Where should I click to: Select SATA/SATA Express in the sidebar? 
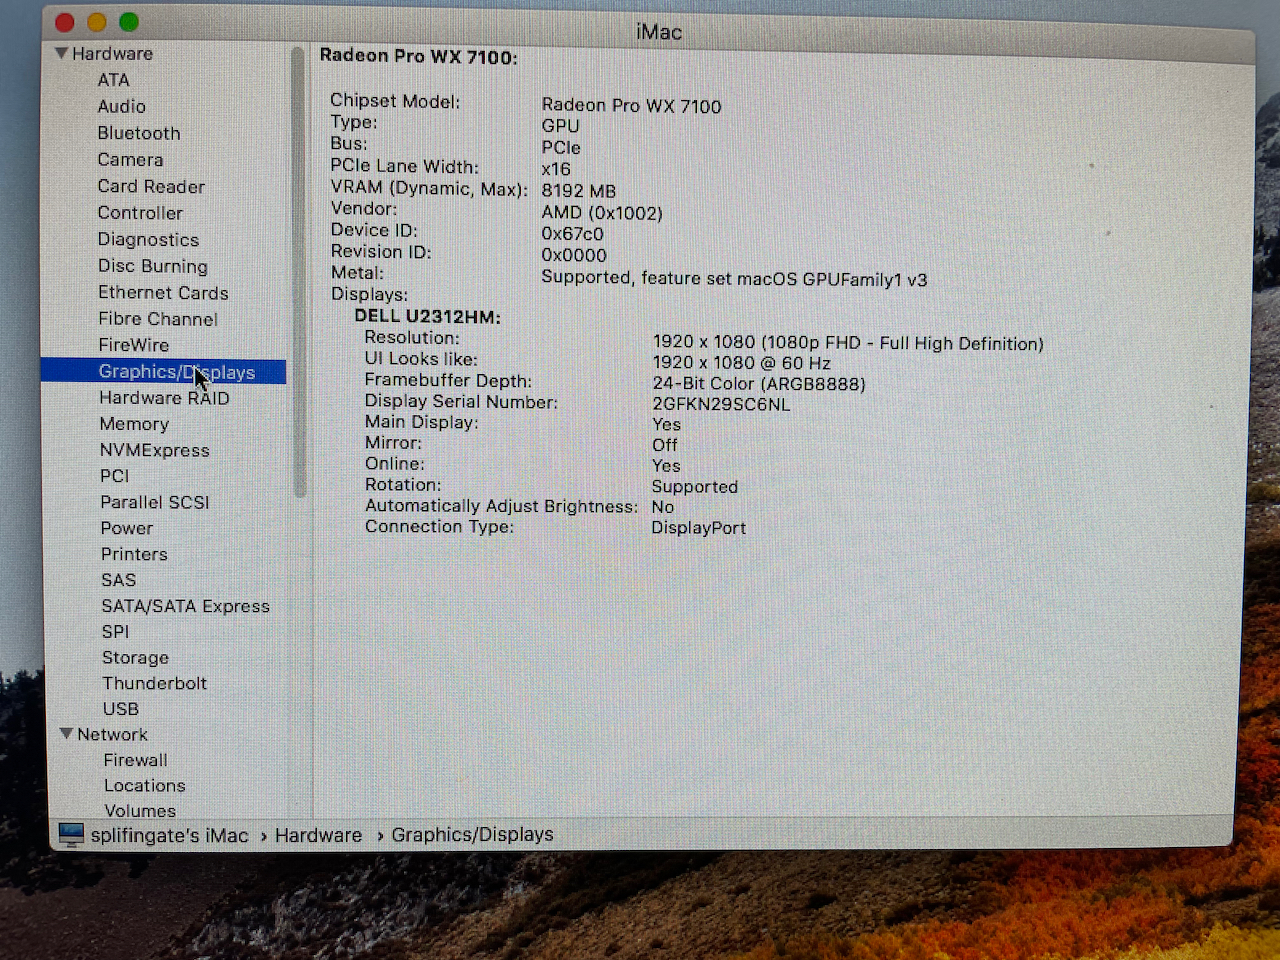(x=185, y=606)
